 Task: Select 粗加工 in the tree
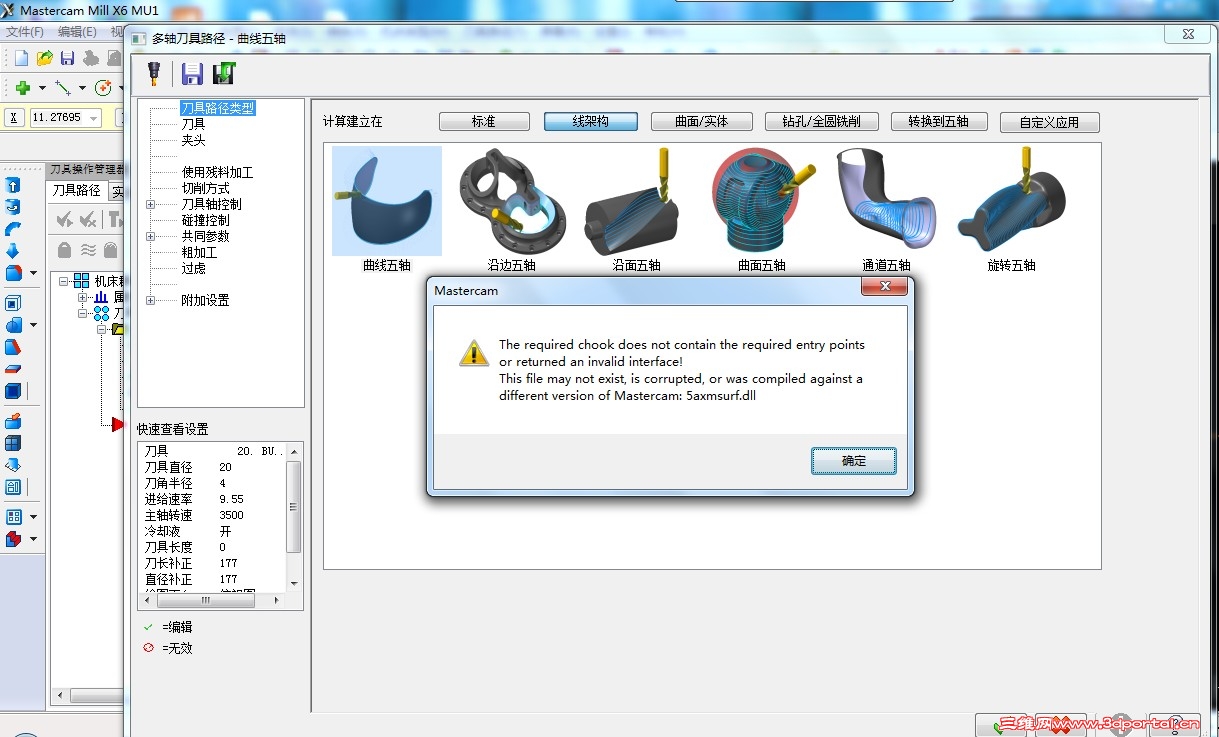[x=199, y=252]
